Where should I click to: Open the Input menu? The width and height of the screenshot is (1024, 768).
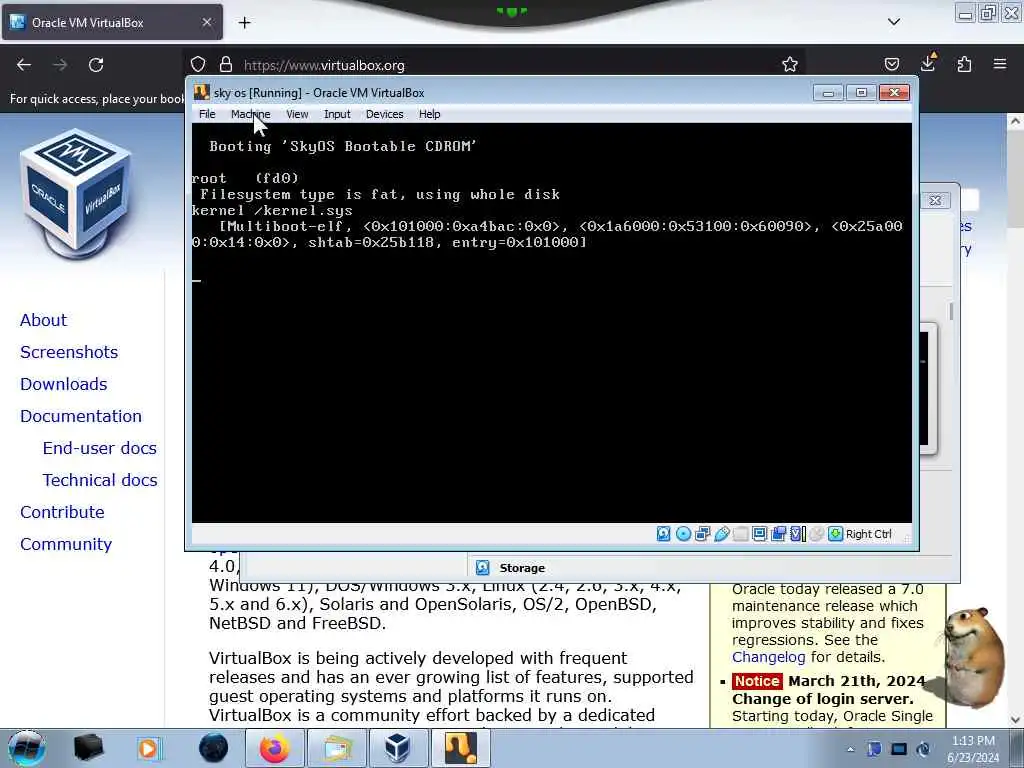(337, 114)
